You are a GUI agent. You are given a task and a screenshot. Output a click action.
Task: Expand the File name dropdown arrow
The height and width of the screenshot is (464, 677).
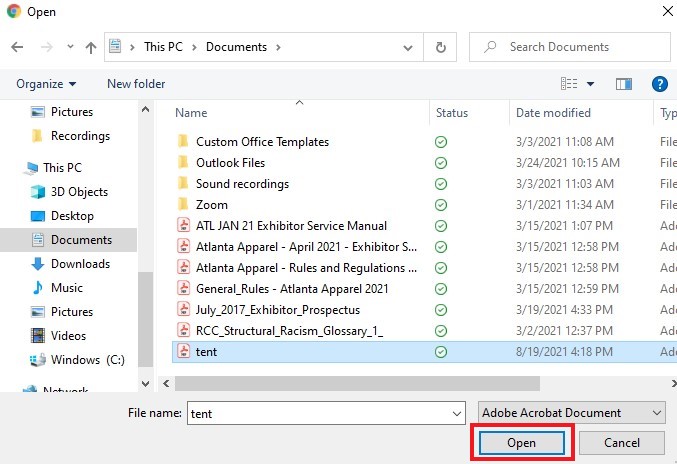(457, 413)
